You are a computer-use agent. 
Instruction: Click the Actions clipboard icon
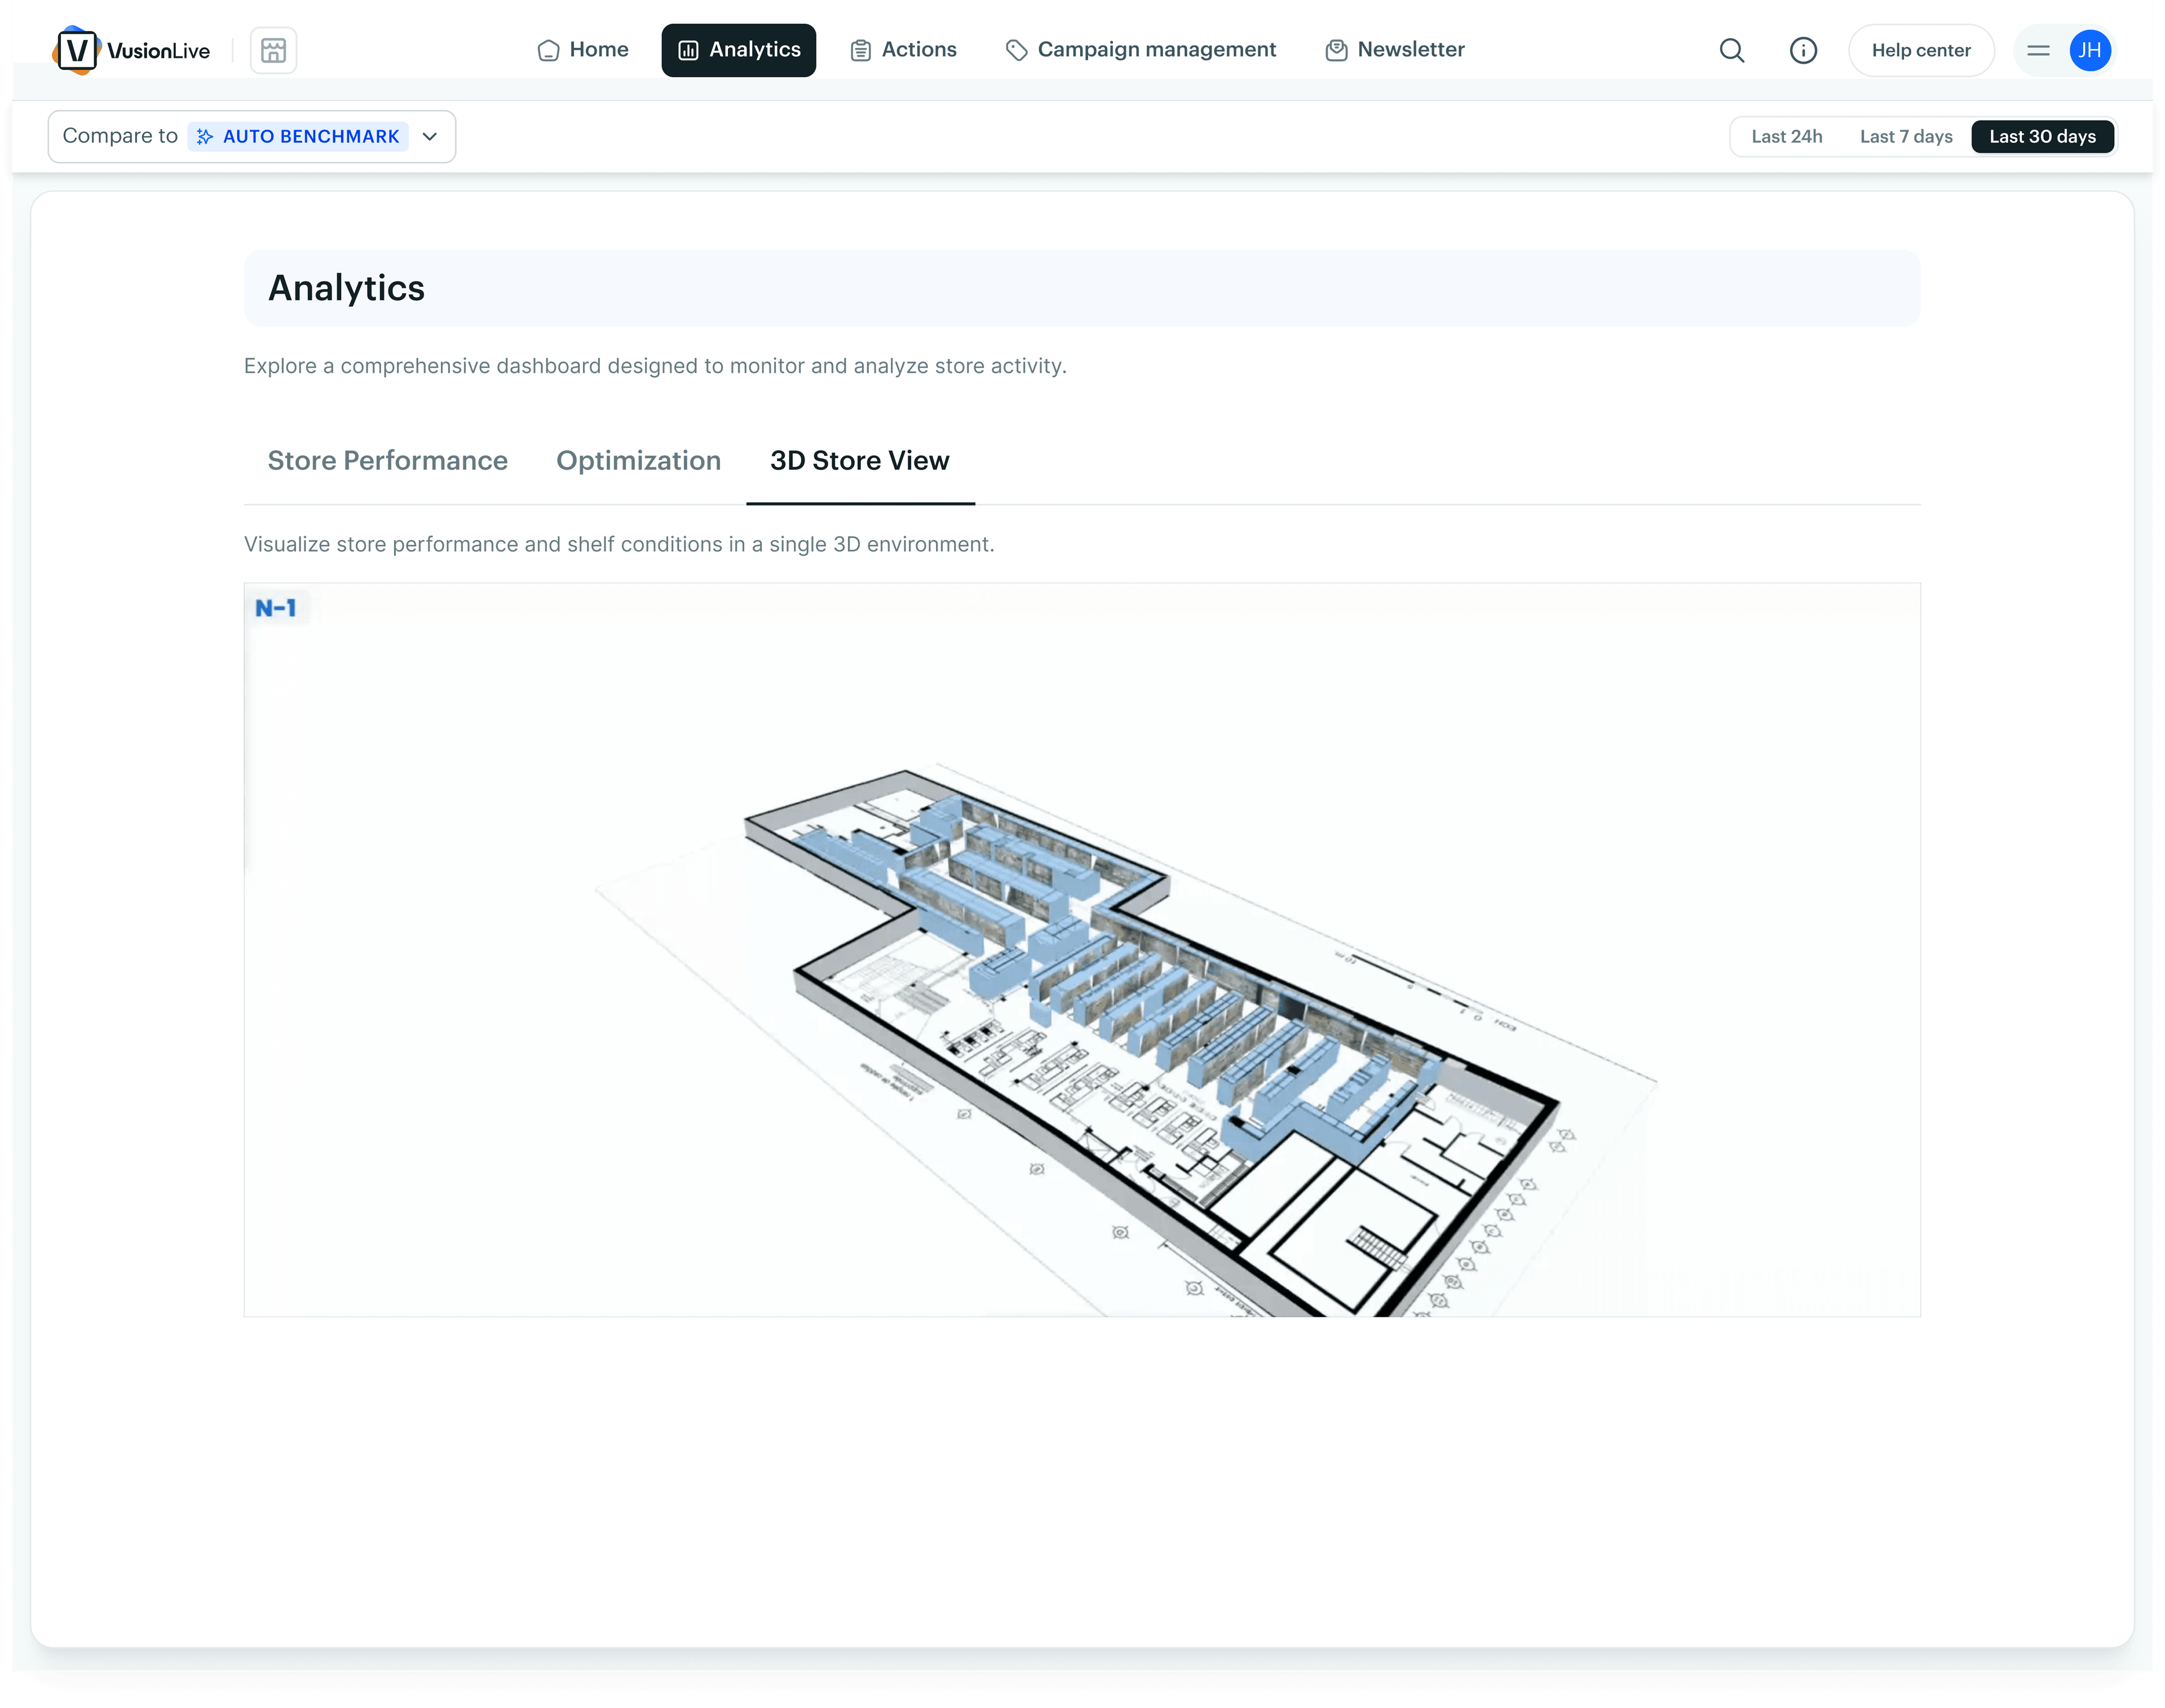coord(859,49)
